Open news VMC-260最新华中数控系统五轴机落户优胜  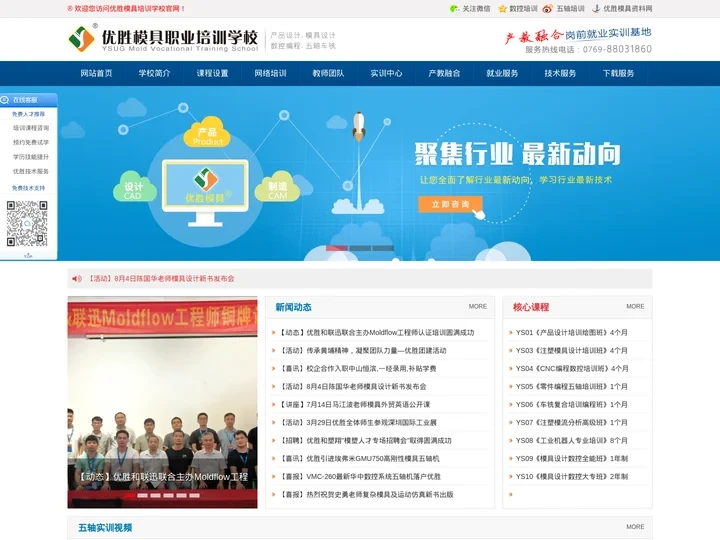(360, 476)
